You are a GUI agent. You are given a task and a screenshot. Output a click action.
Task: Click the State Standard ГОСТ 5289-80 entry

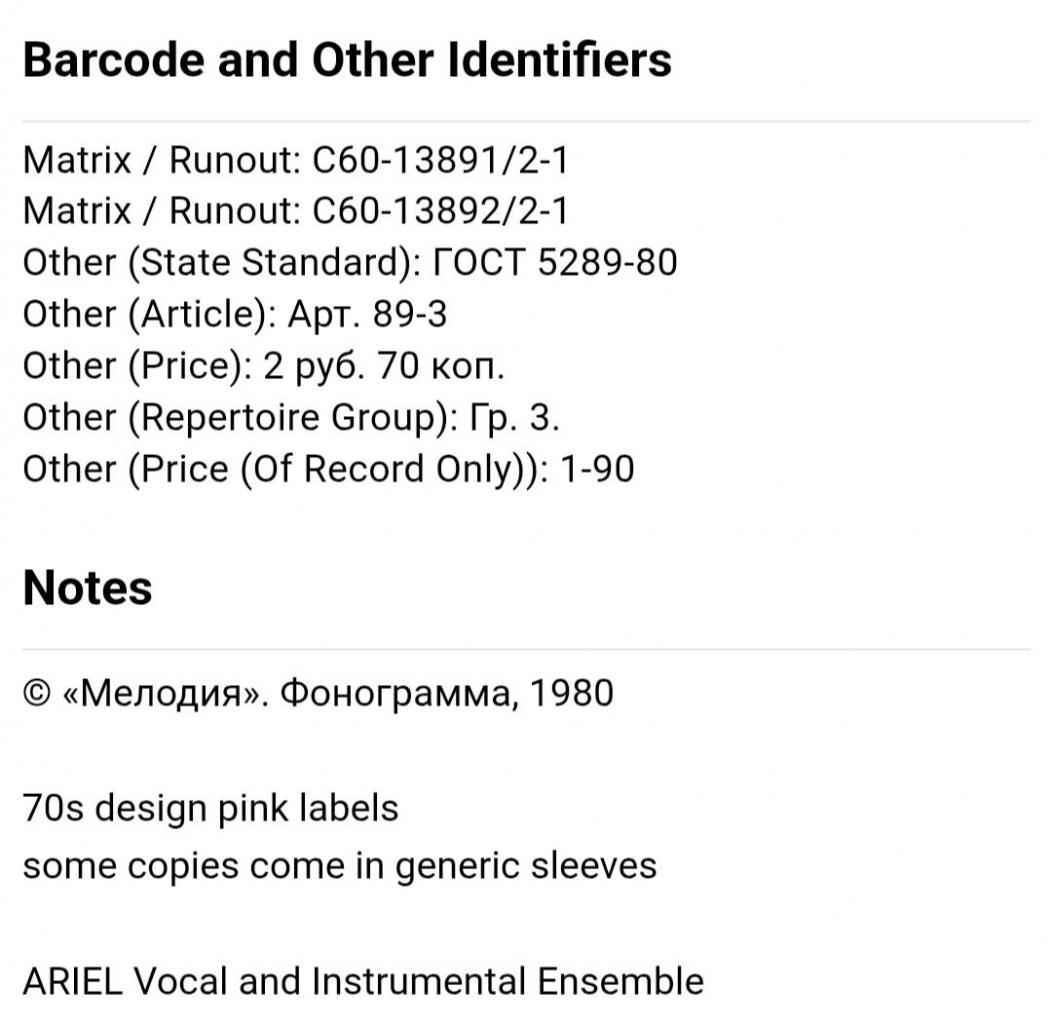350,262
